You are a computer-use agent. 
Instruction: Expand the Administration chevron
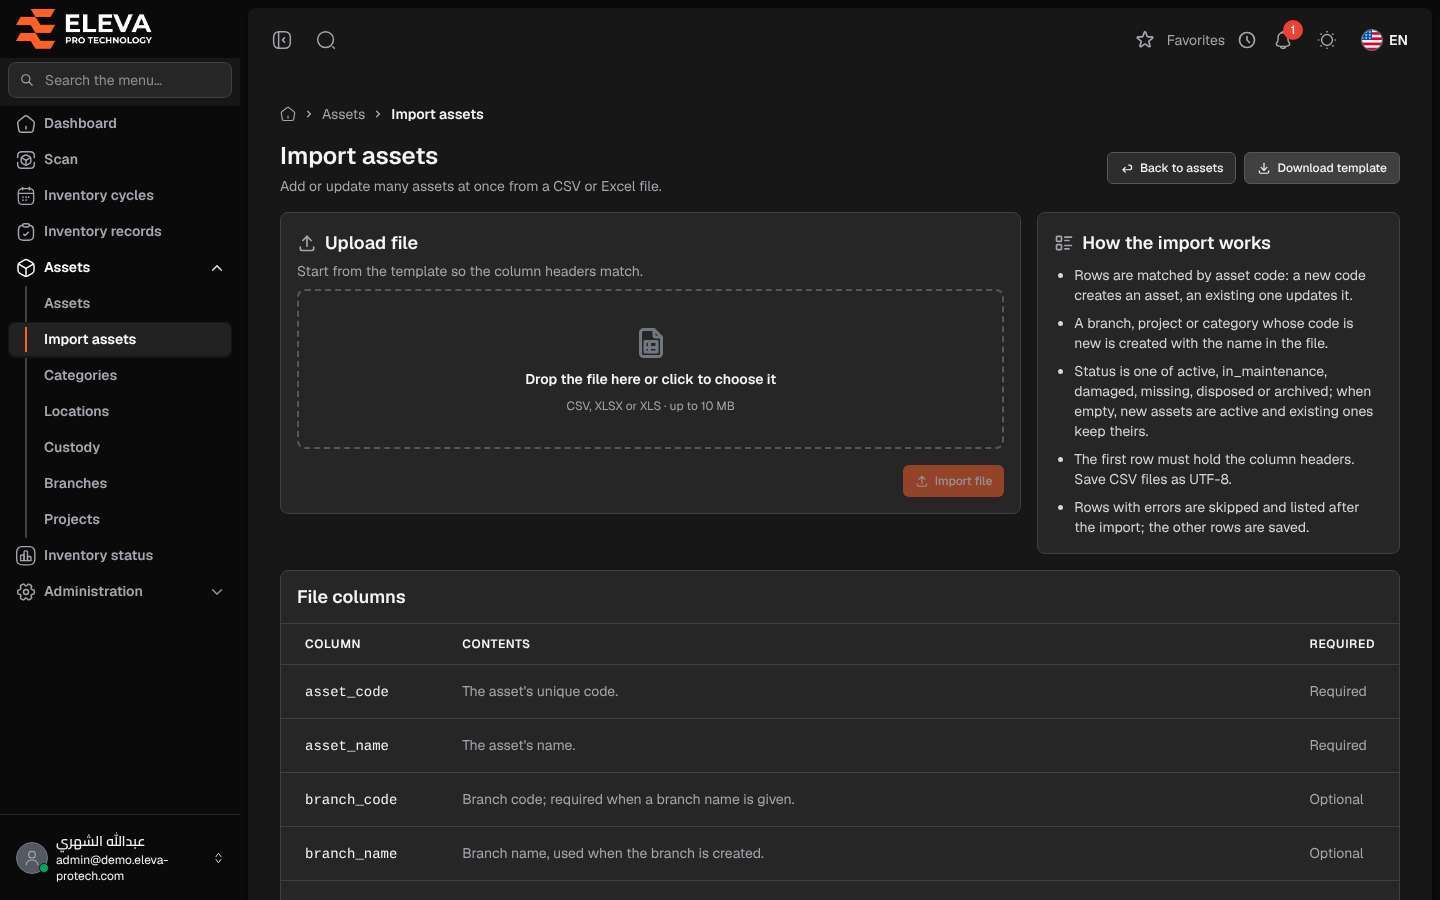(217, 592)
